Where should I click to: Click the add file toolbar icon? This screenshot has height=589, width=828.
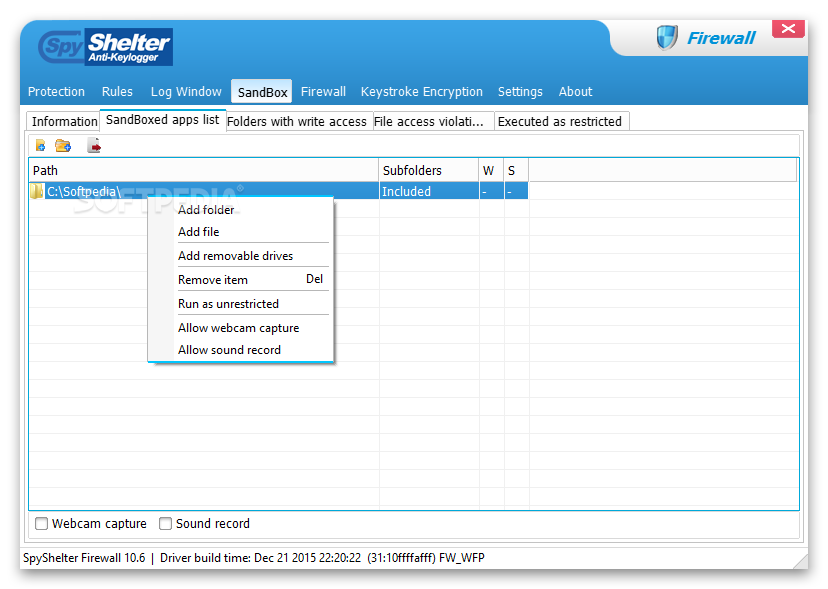pyautogui.click(x=41, y=145)
